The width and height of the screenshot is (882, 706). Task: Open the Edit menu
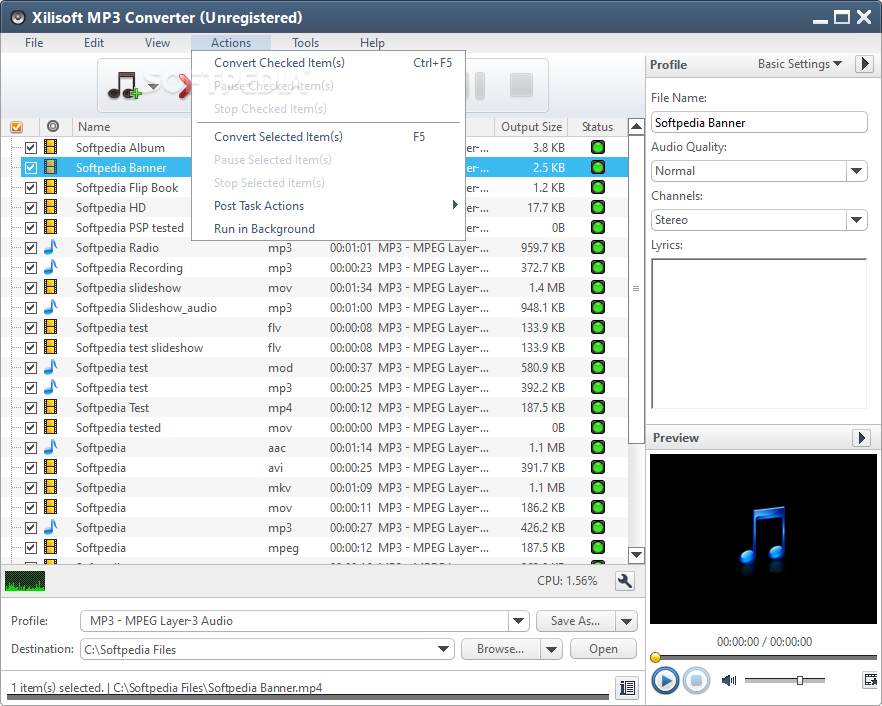point(94,43)
